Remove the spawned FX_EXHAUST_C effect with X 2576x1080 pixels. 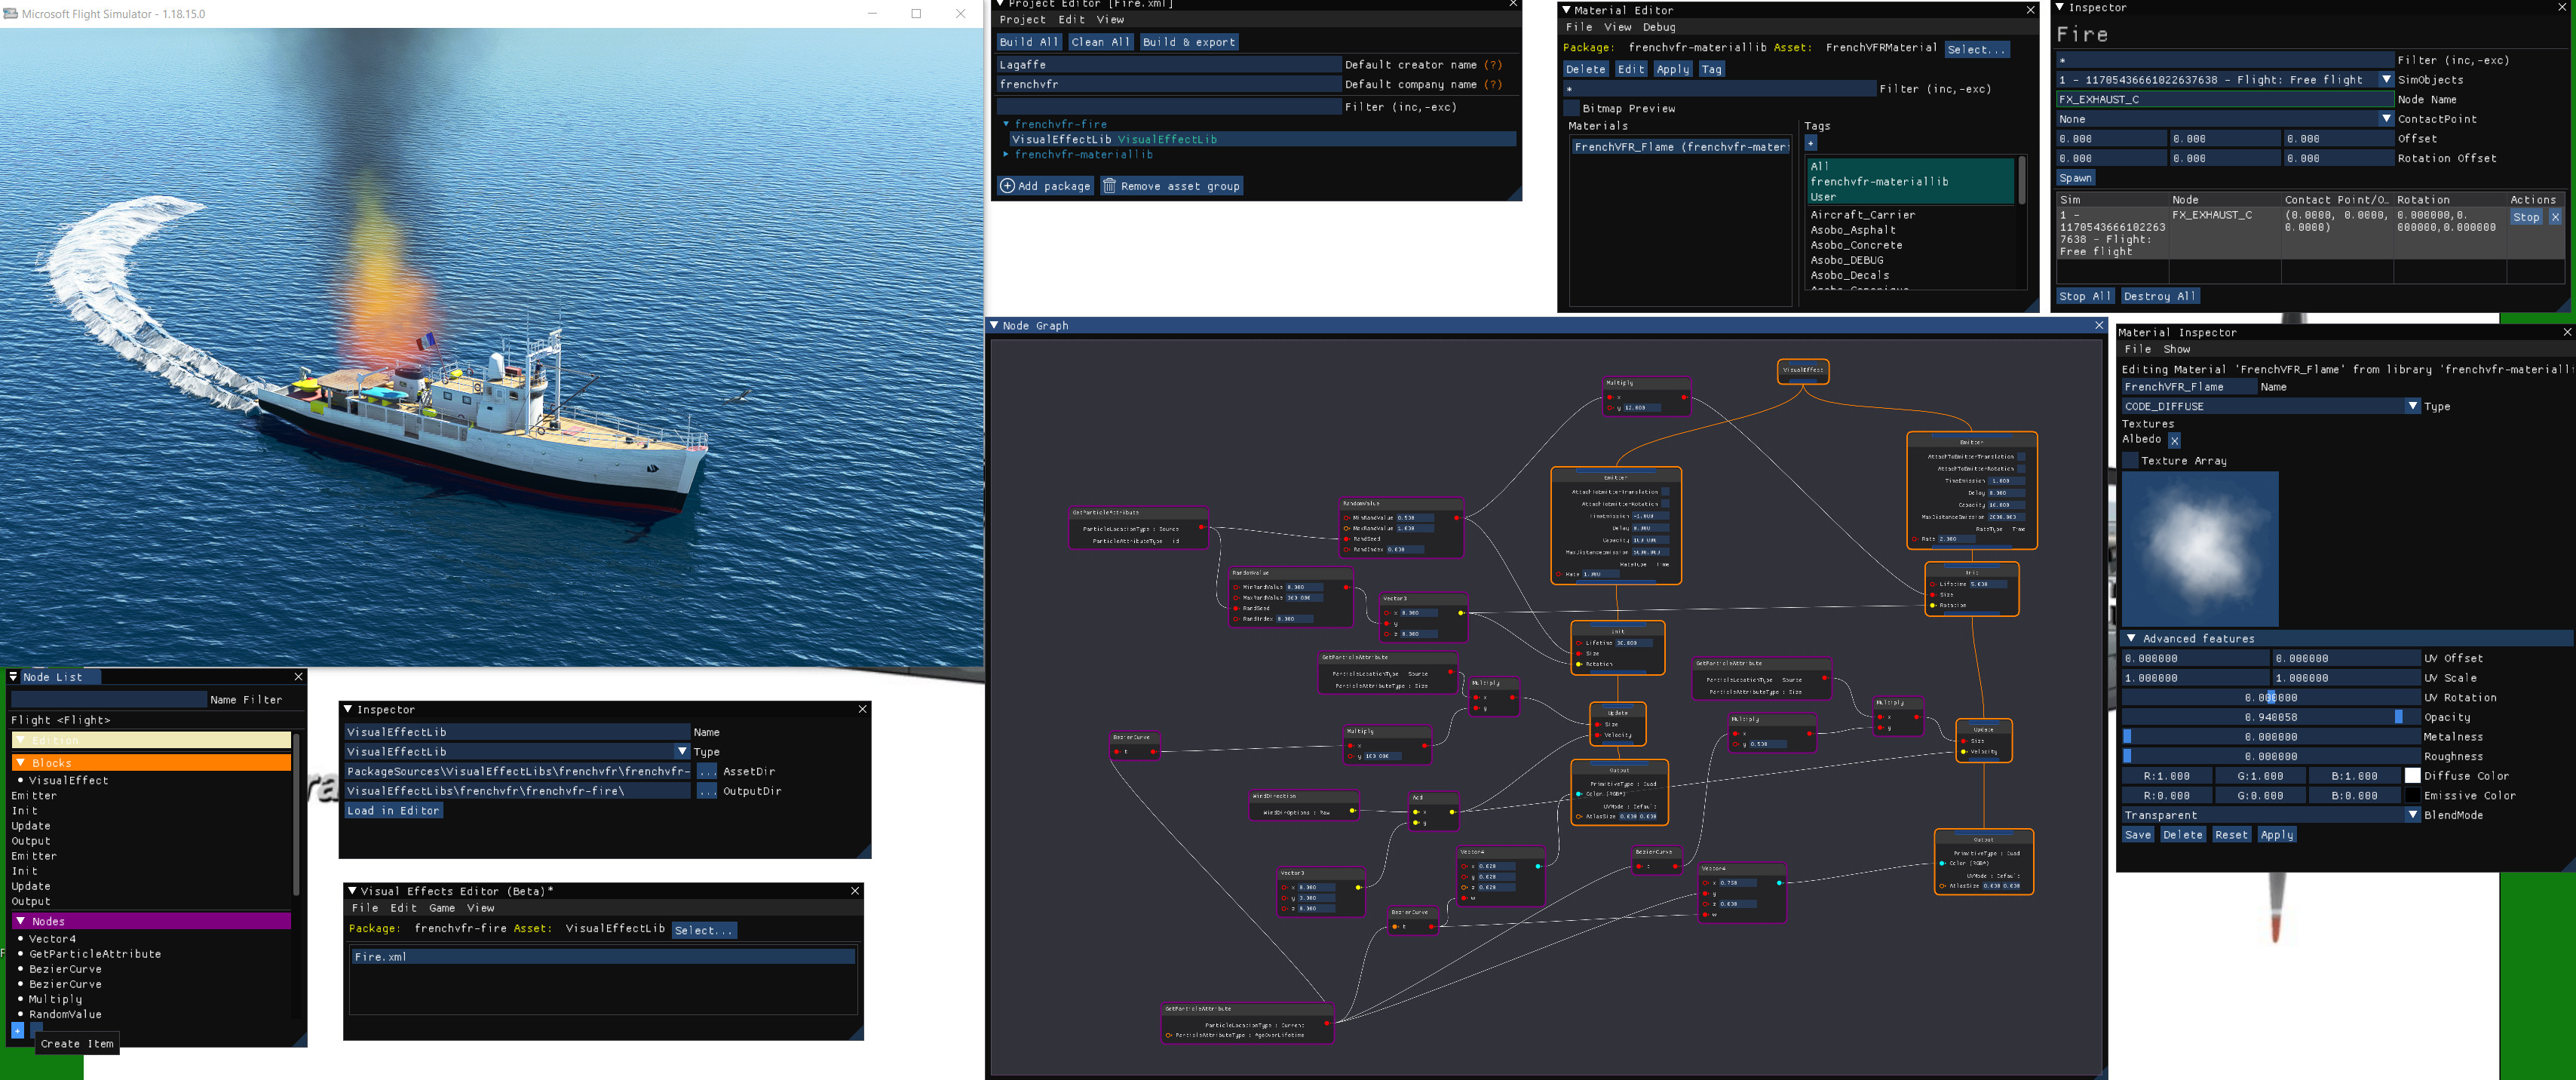[2555, 217]
